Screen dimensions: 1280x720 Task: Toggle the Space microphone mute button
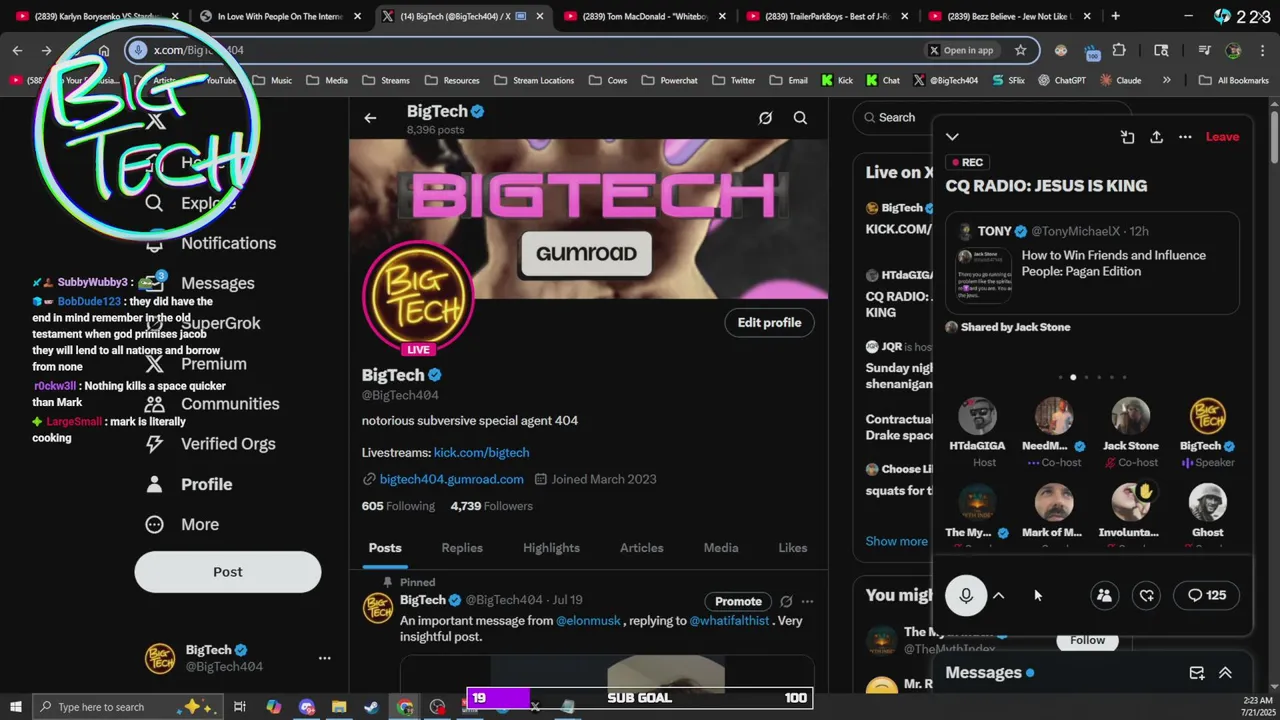pos(966,595)
